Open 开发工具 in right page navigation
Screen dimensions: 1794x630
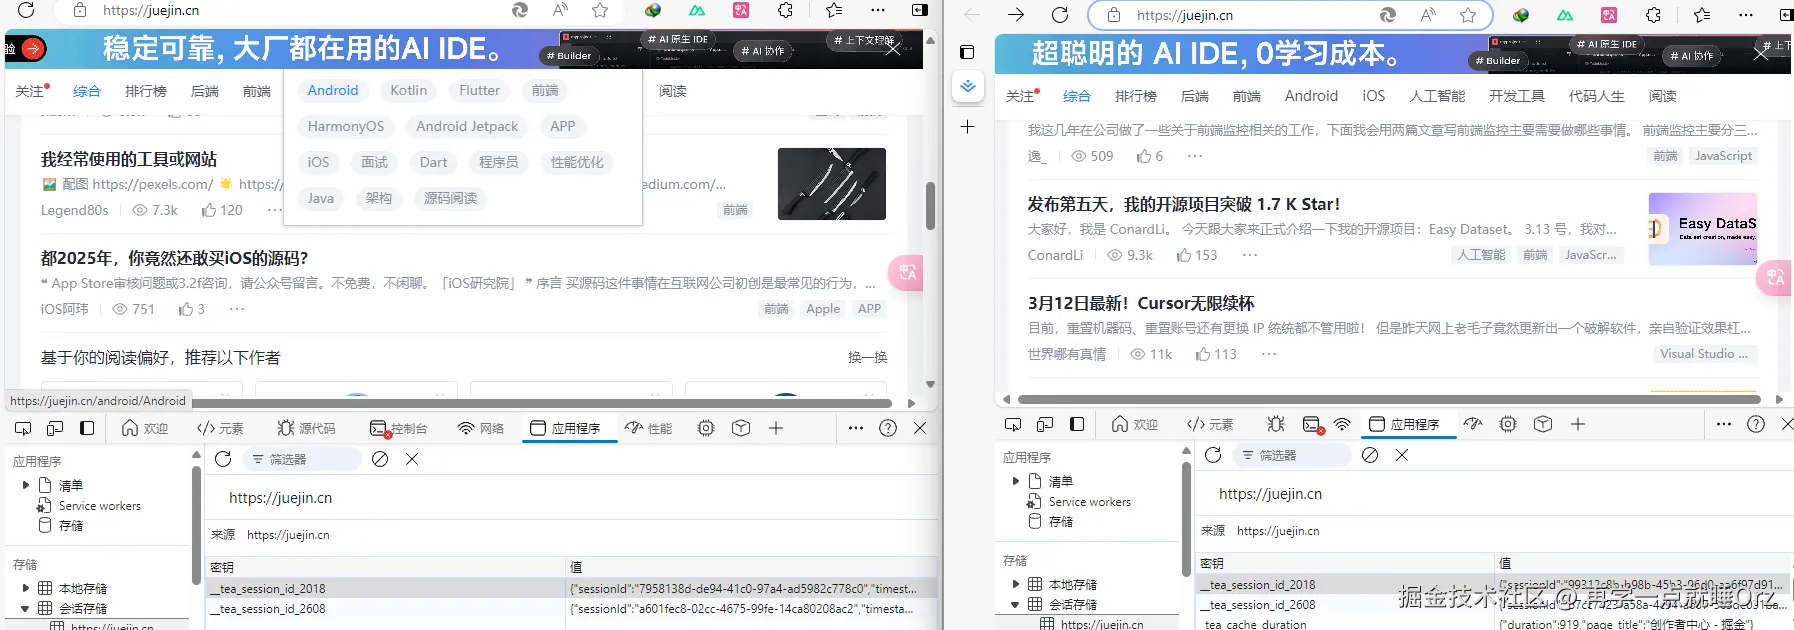coord(1516,96)
